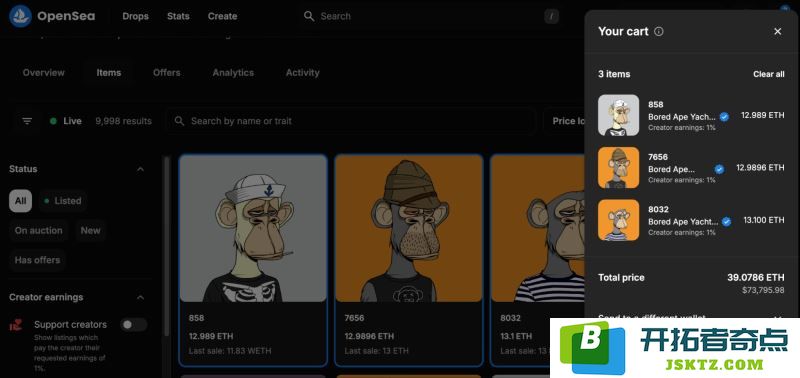The image size is (800, 378).
Task: Open the ape 8032 item image
Action: tap(537, 229)
